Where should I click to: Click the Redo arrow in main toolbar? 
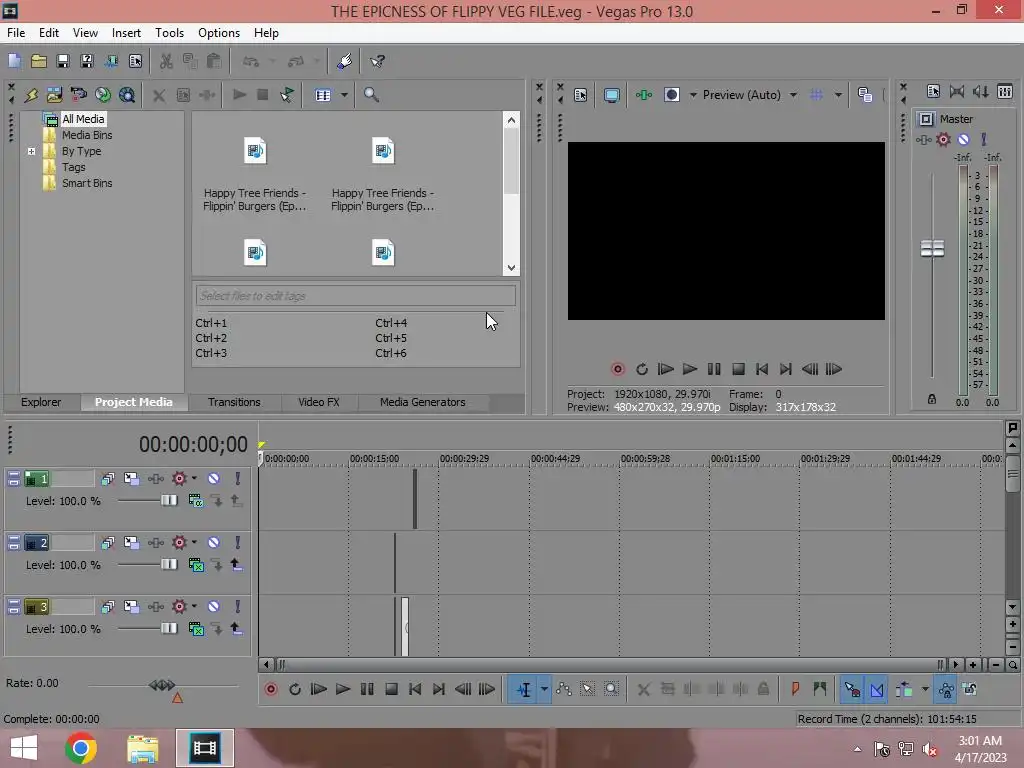[x=296, y=61]
